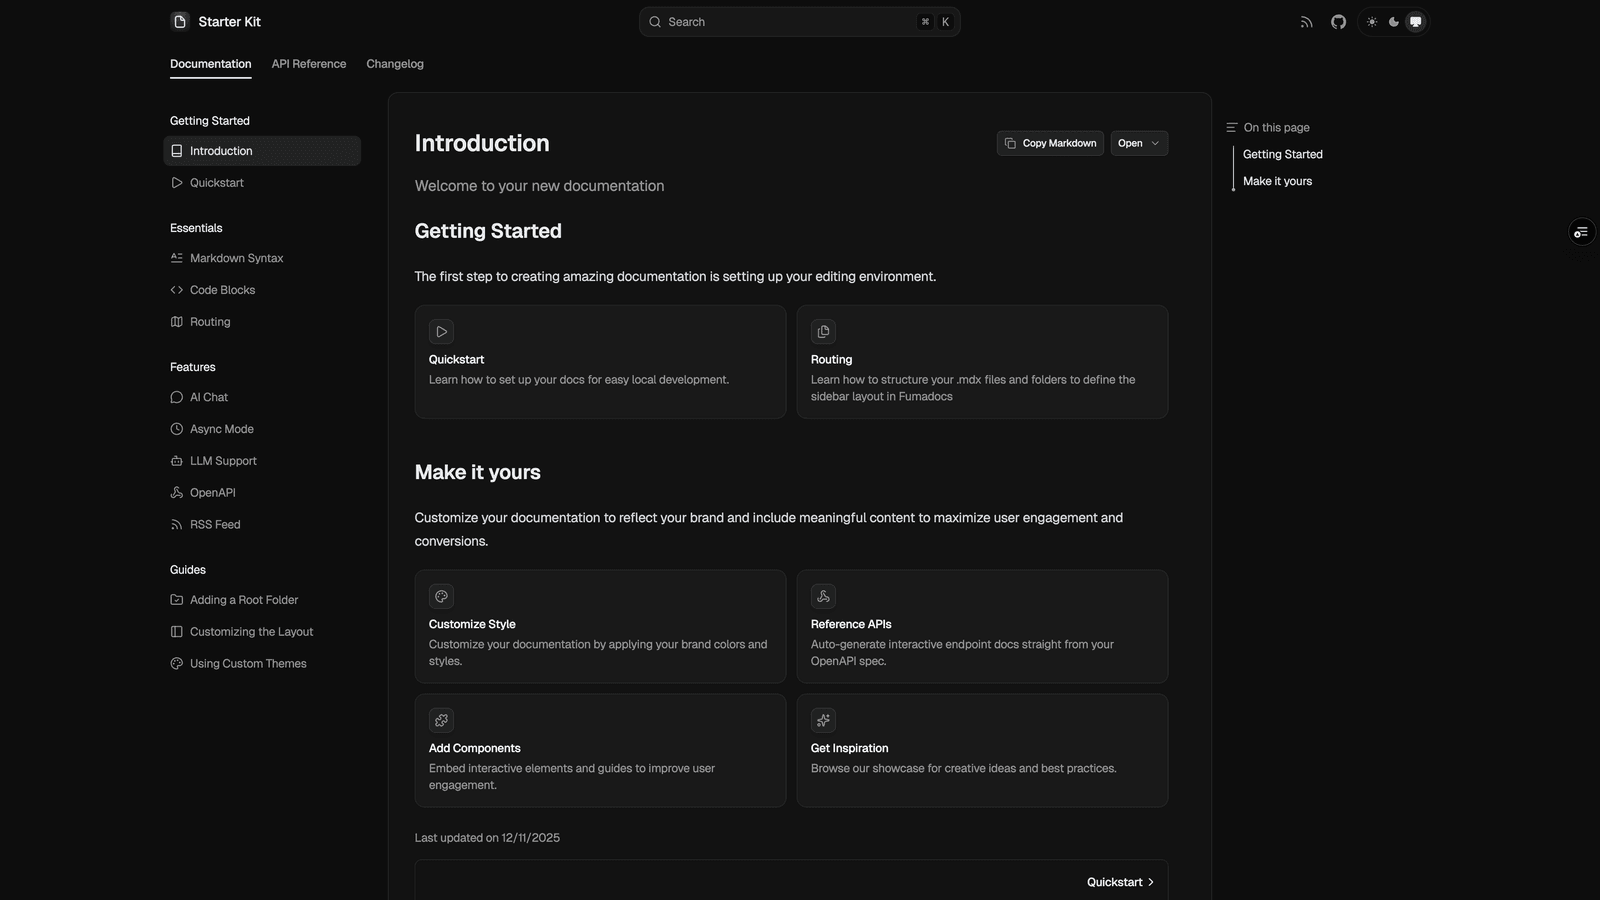Expand the Open dropdown menu
The height and width of the screenshot is (900, 1600).
click(1139, 143)
